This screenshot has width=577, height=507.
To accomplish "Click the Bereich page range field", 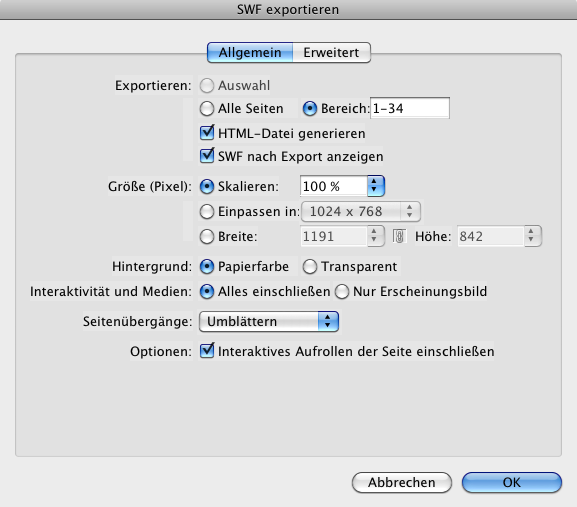I will [x=410, y=108].
